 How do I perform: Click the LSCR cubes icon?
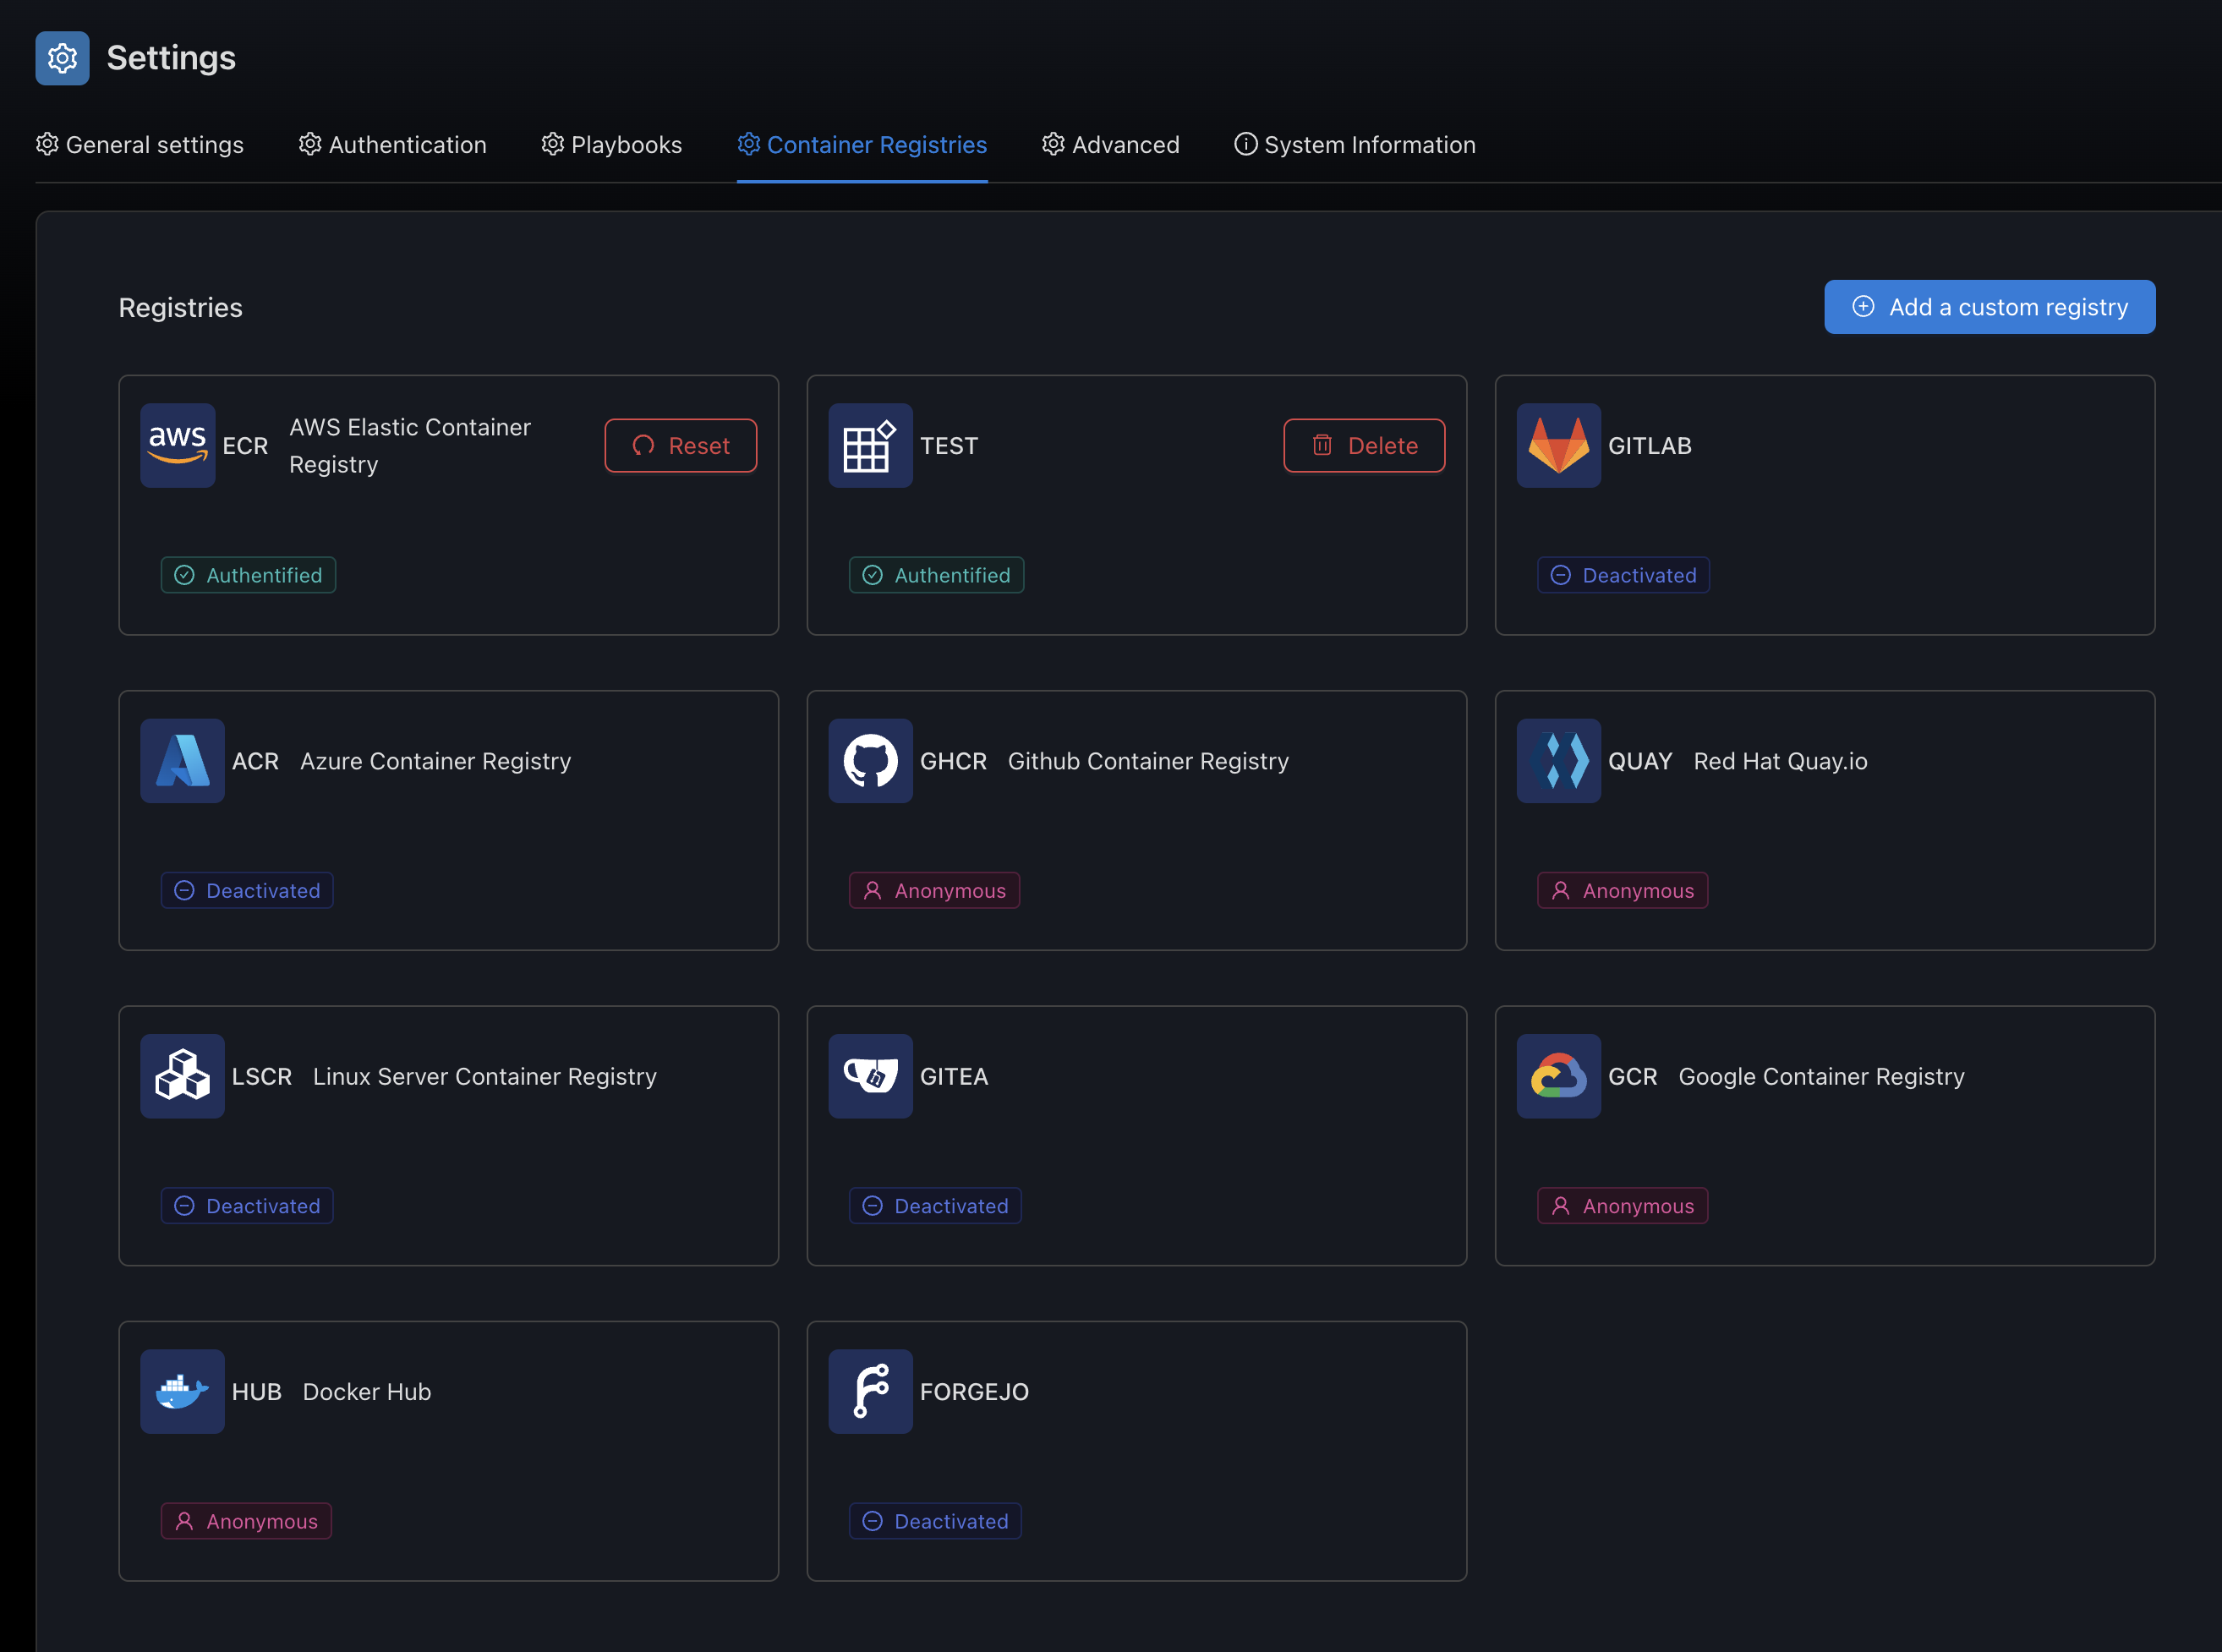click(x=182, y=1076)
